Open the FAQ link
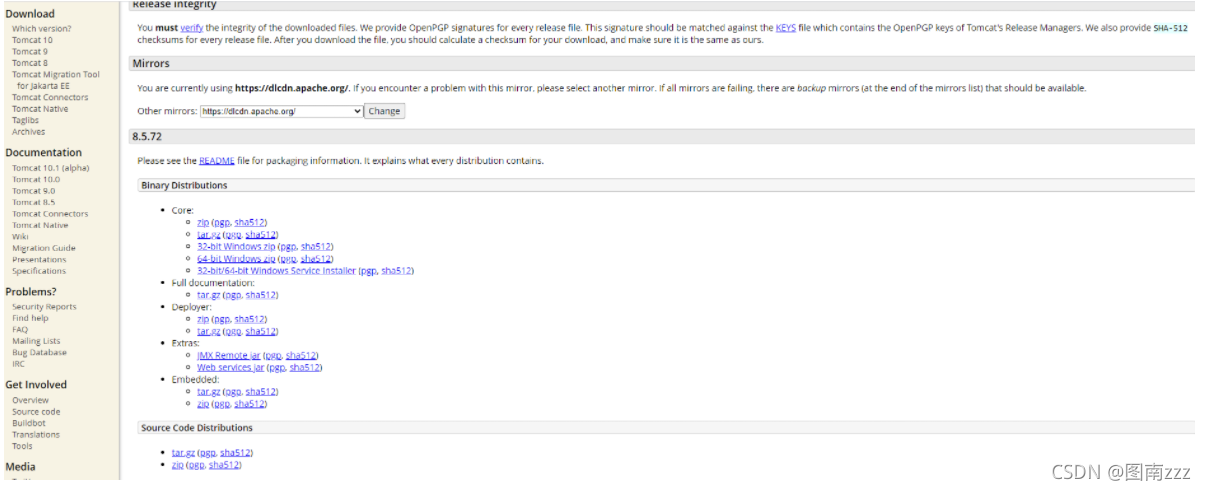This screenshot has width=1206, height=490. 20,330
